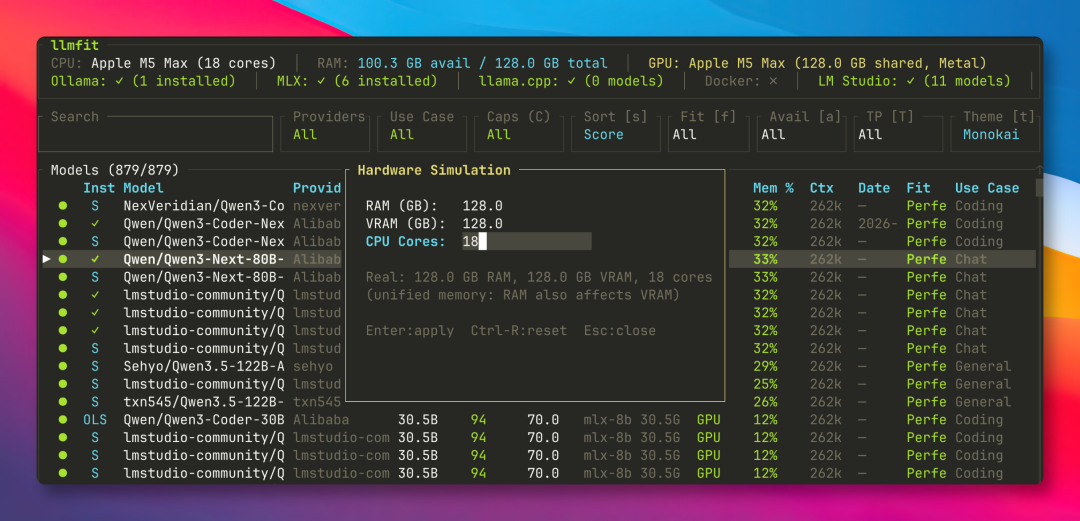1080x521 pixels.
Task: Click the checkmark next to llama.cpp
Action: (572, 81)
